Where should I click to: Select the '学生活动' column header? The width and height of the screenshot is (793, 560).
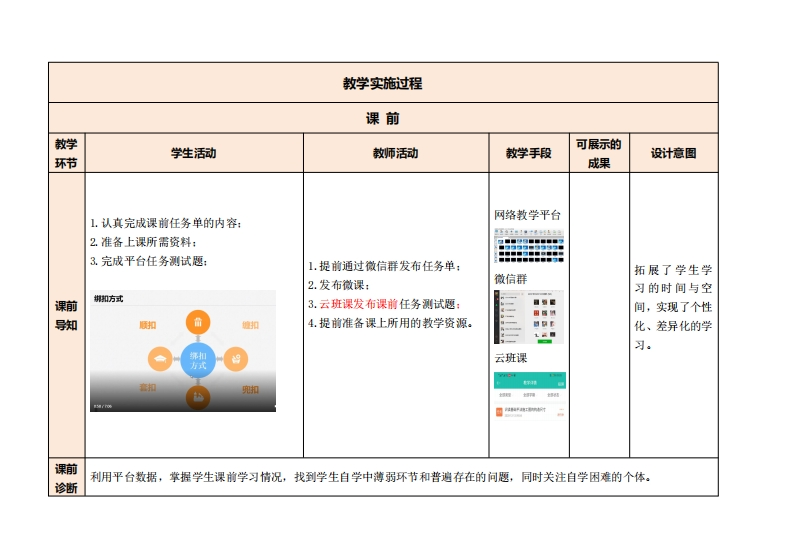point(194,153)
